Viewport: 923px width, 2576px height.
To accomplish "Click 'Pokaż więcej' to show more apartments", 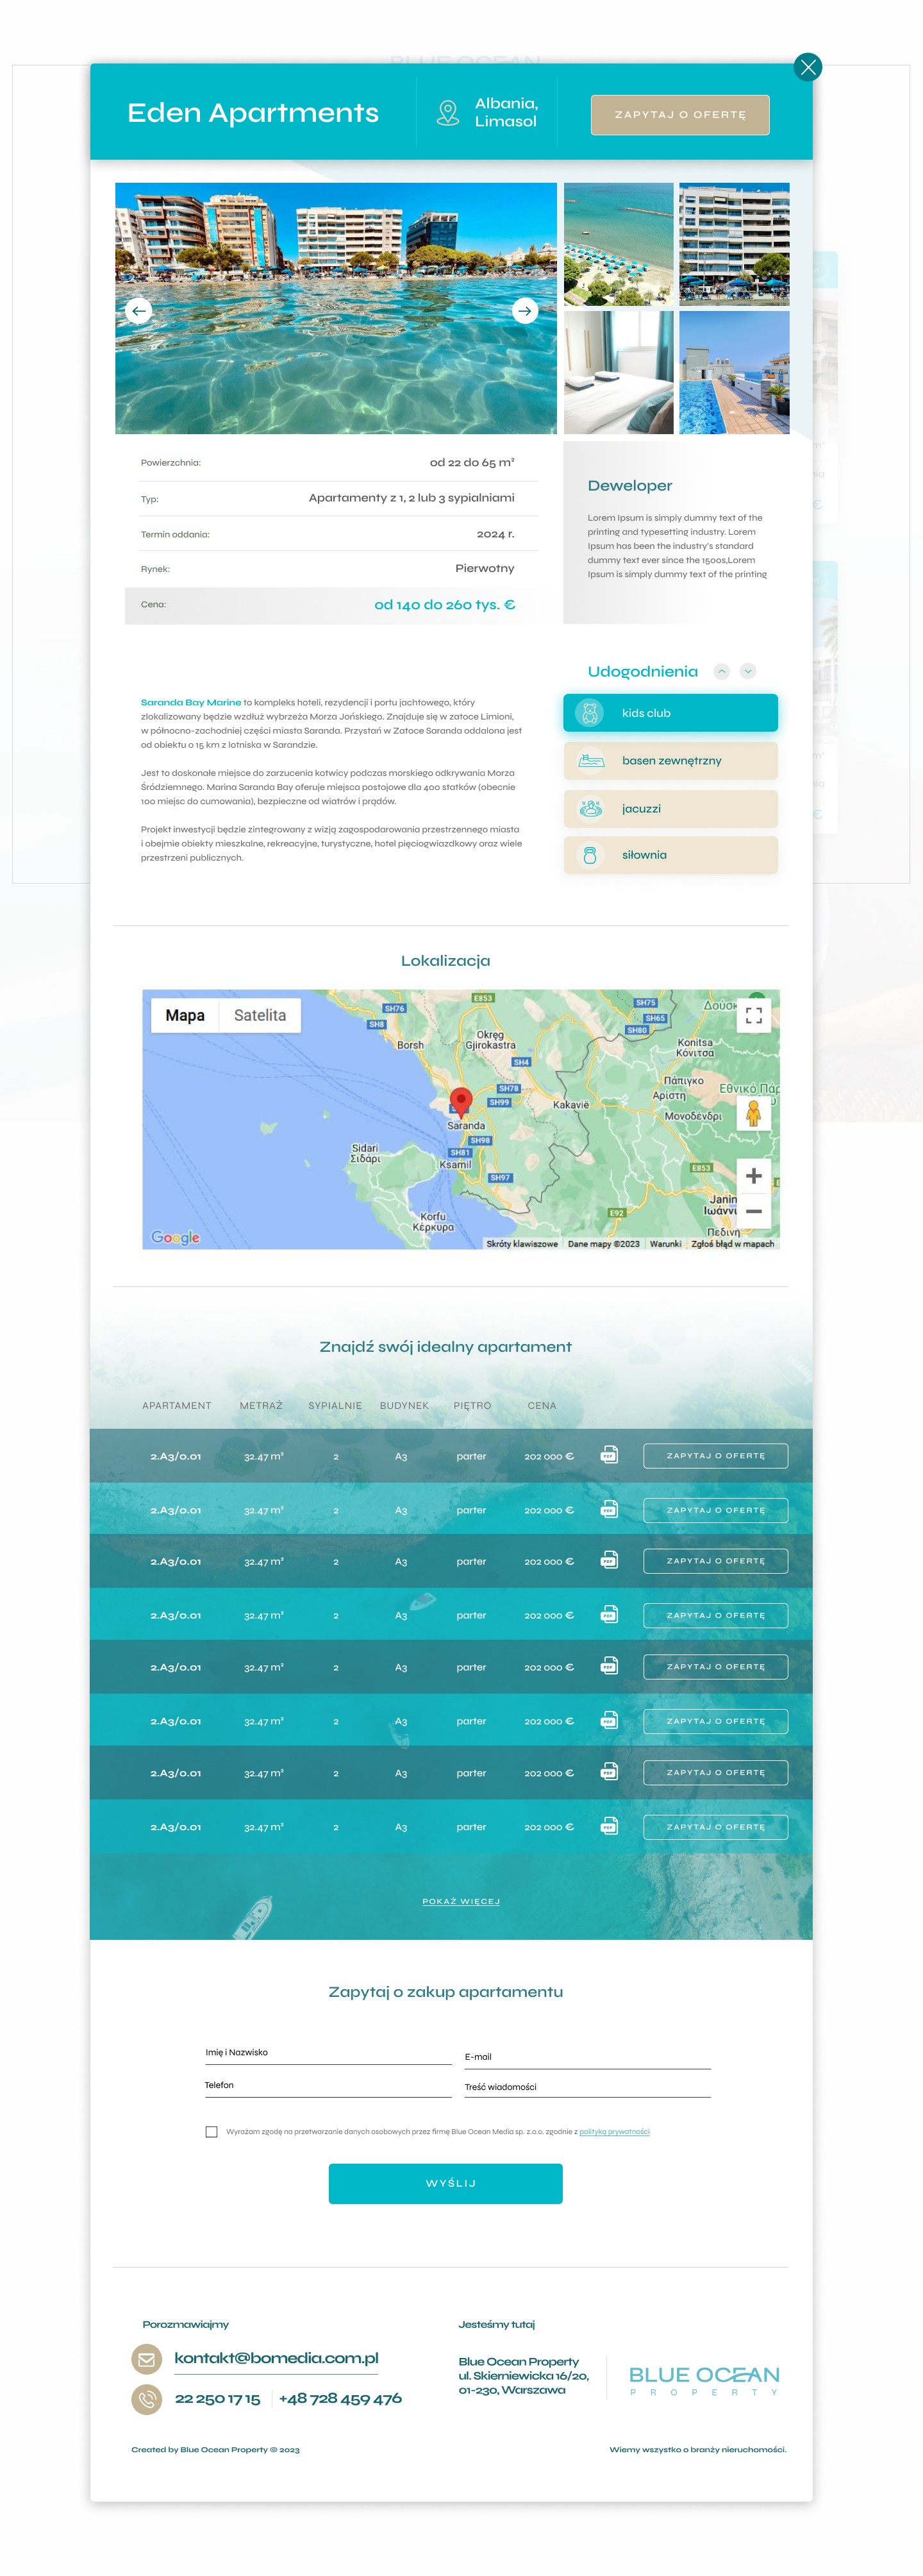I will pos(461,1901).
